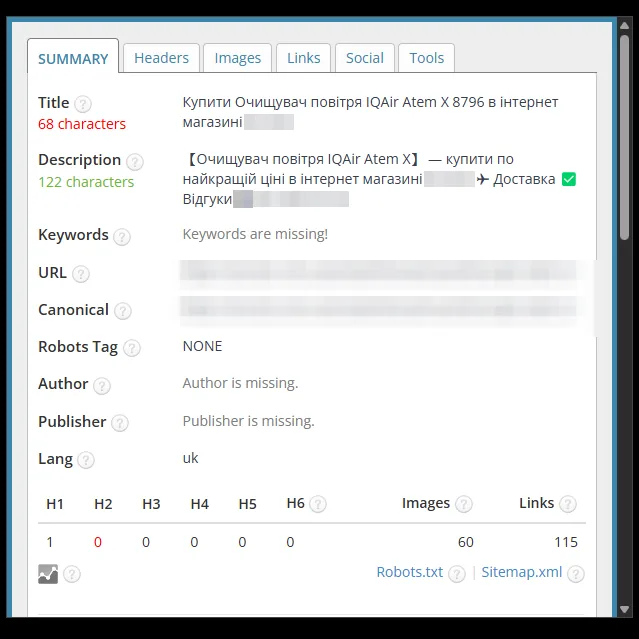Click the 'Keywords are missing!' message
Image resolution: width=639 pixels, height=639 pixels.
255,234
